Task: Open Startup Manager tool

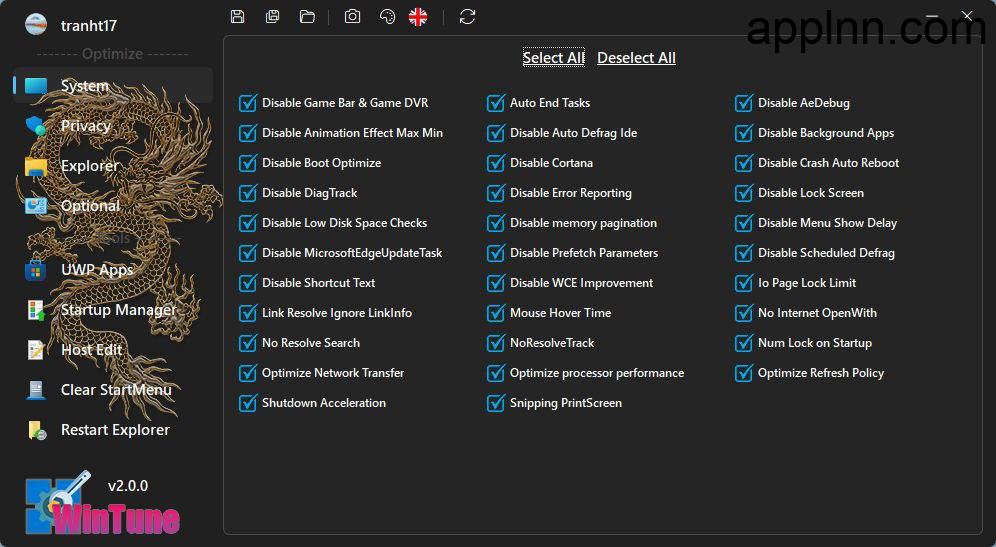Action: click(x=113, y=310)
